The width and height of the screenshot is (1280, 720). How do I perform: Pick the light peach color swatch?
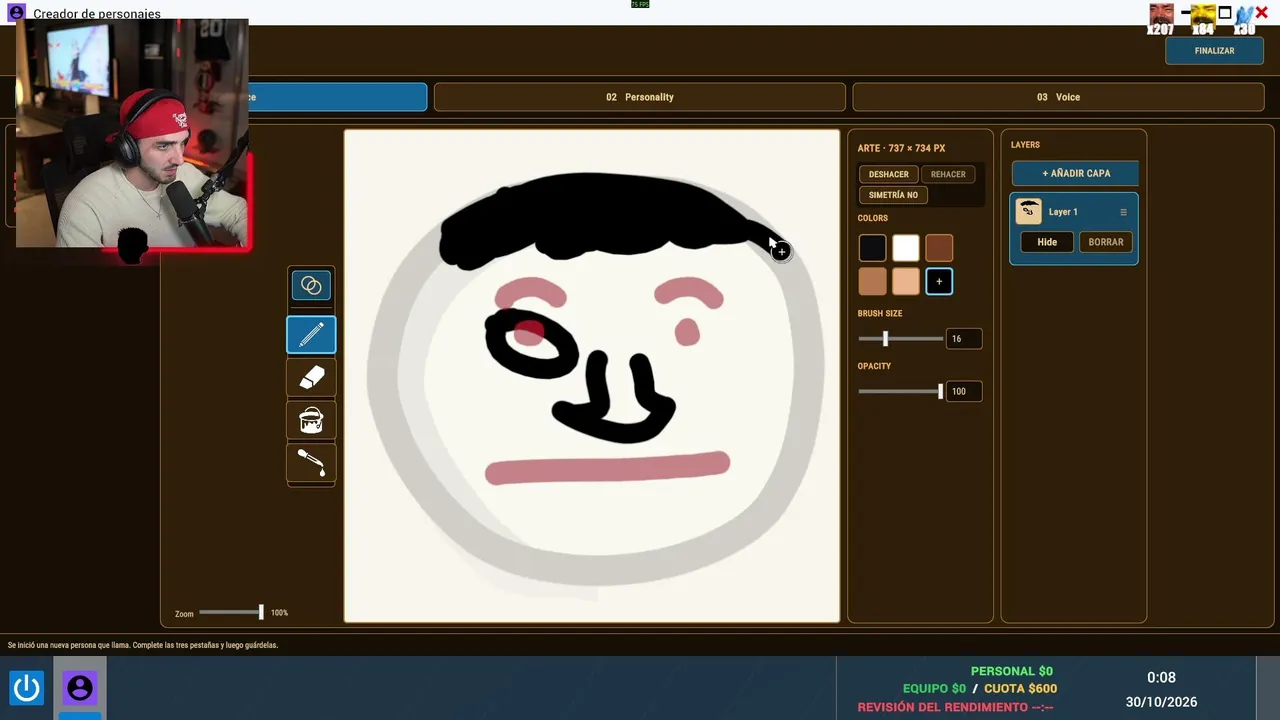tap(906, 282)
